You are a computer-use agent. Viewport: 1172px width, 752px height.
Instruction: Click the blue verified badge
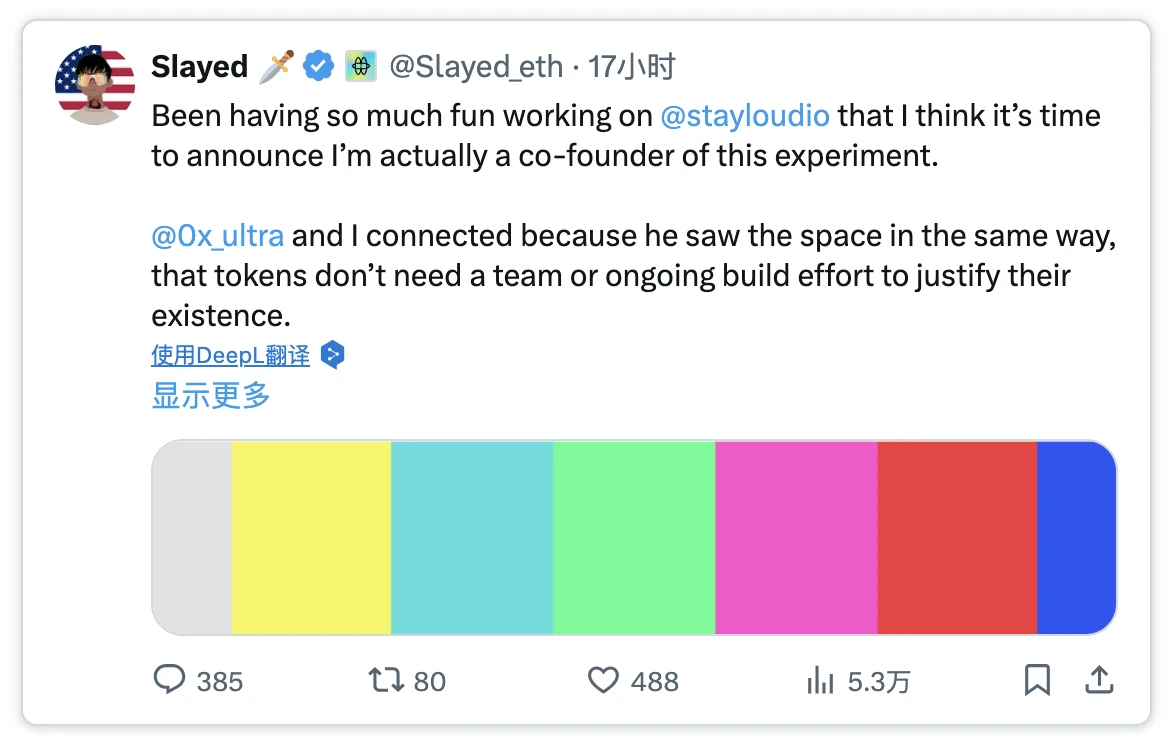point(319,67)
